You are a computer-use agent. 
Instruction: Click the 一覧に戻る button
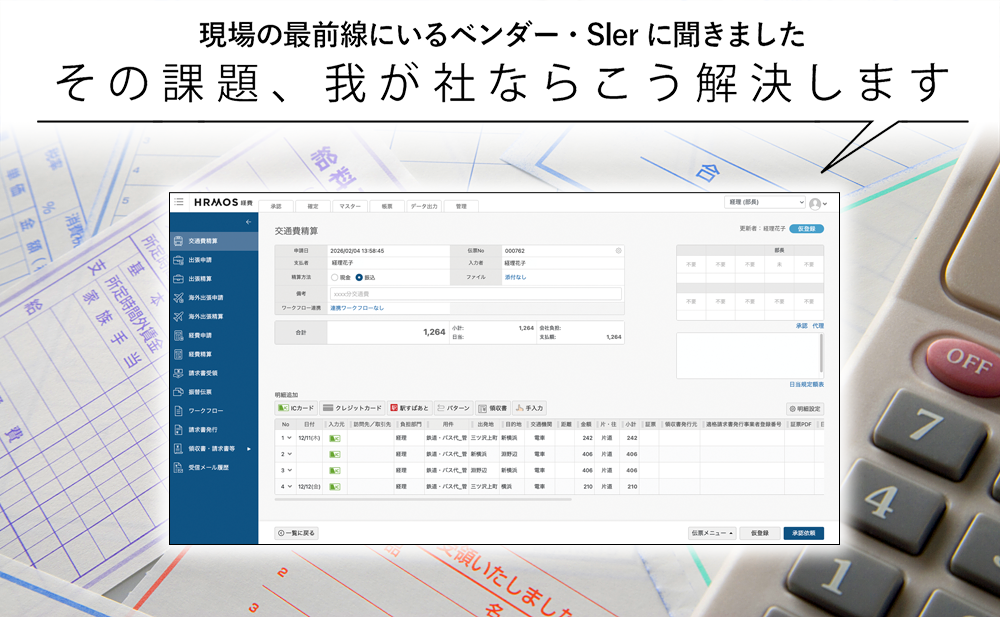click(x=295, y=533)
